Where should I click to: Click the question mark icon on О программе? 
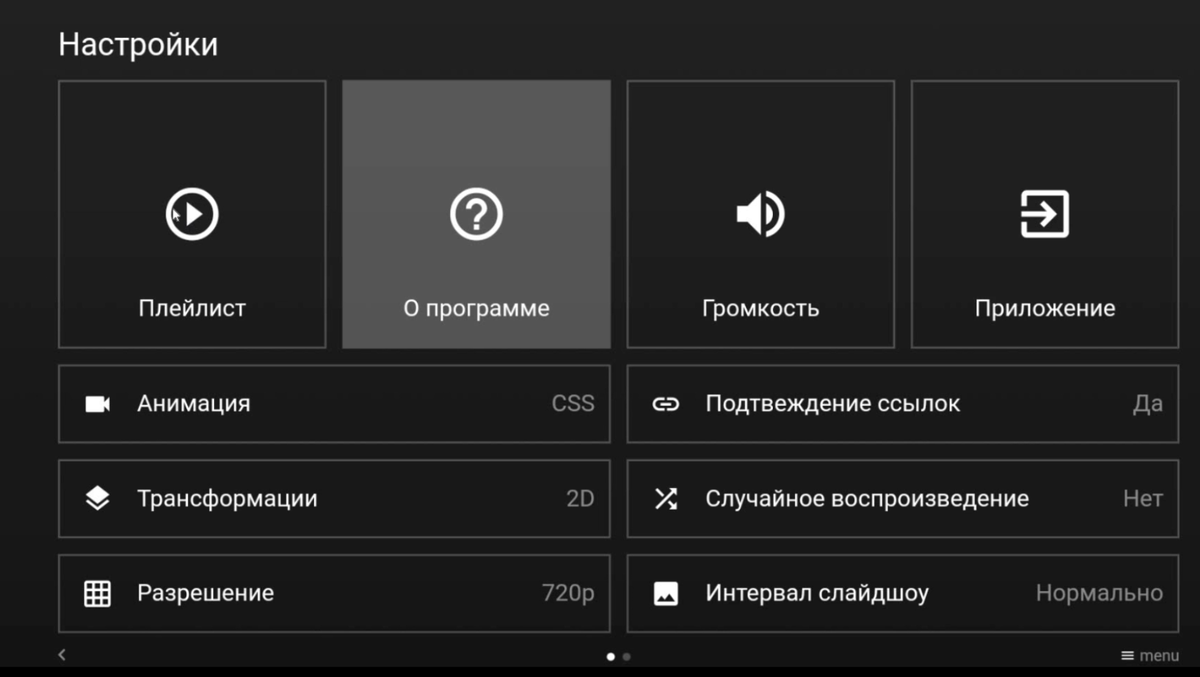(476, 213)
